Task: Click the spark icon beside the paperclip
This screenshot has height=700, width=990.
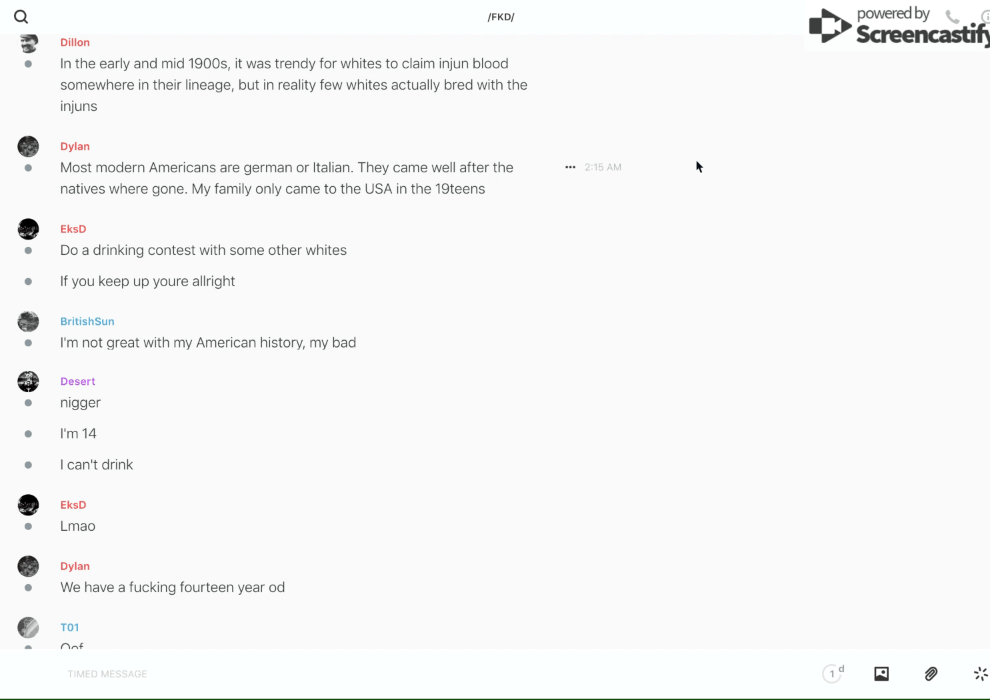Action: (981, 674)
